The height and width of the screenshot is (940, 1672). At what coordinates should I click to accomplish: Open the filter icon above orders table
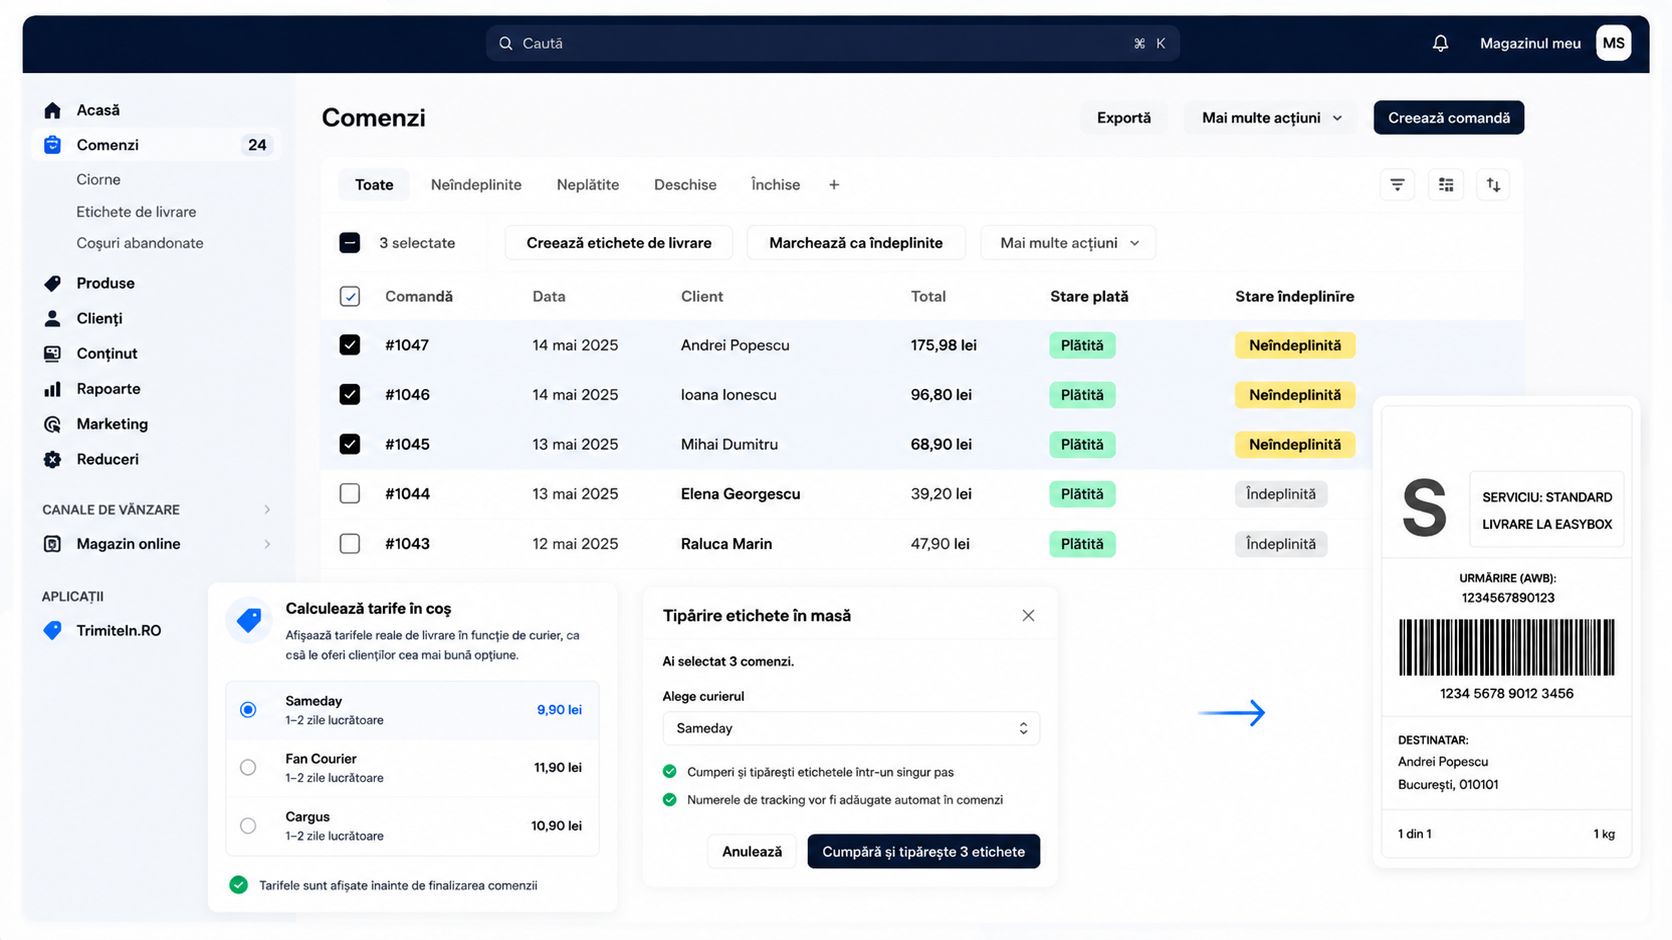(1397, 185)
